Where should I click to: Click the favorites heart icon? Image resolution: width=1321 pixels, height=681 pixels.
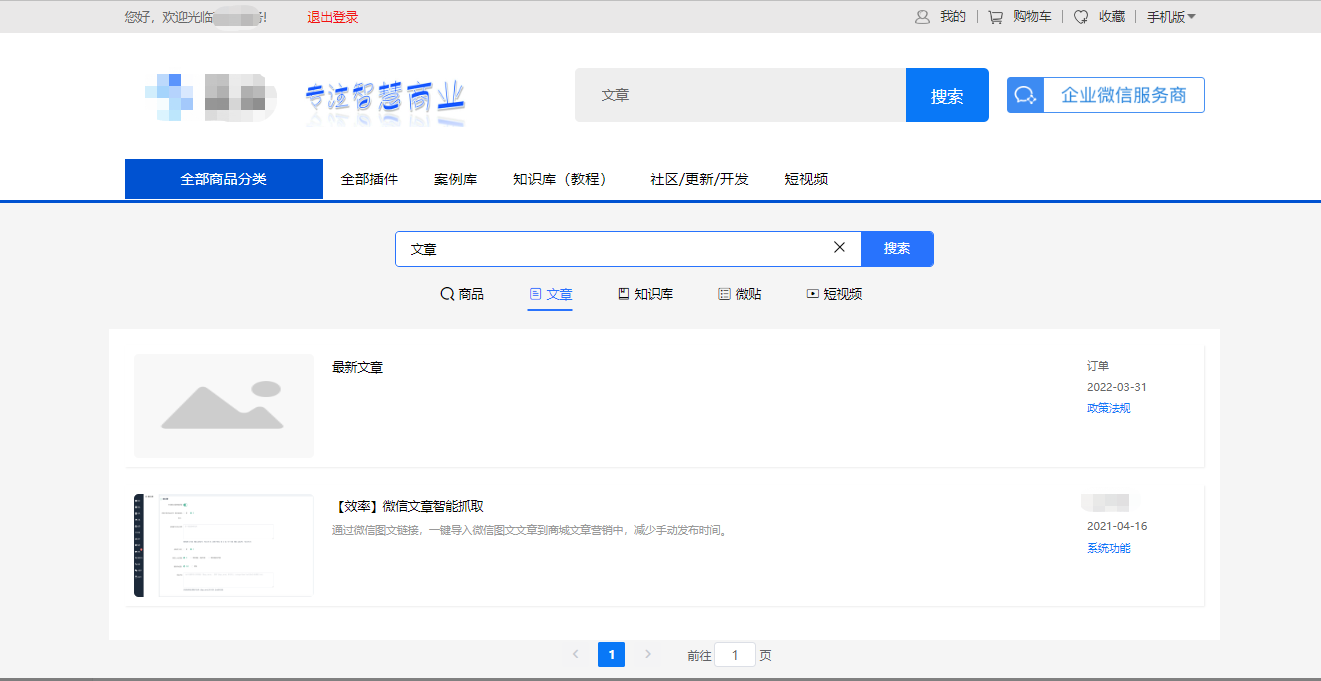coord(1081,17)
